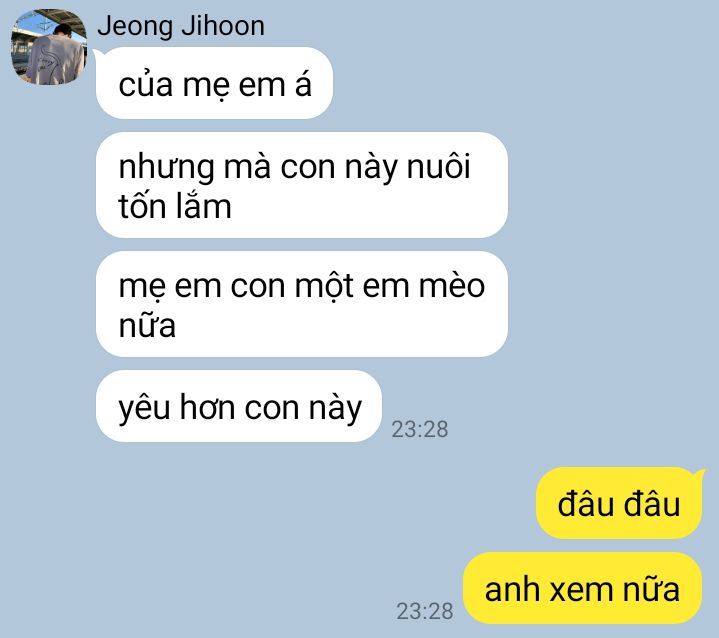The image size is (719, 638).
Task: Tap the tail of the first white bubble
Action: pyautogui.click(x=98, y=54)
